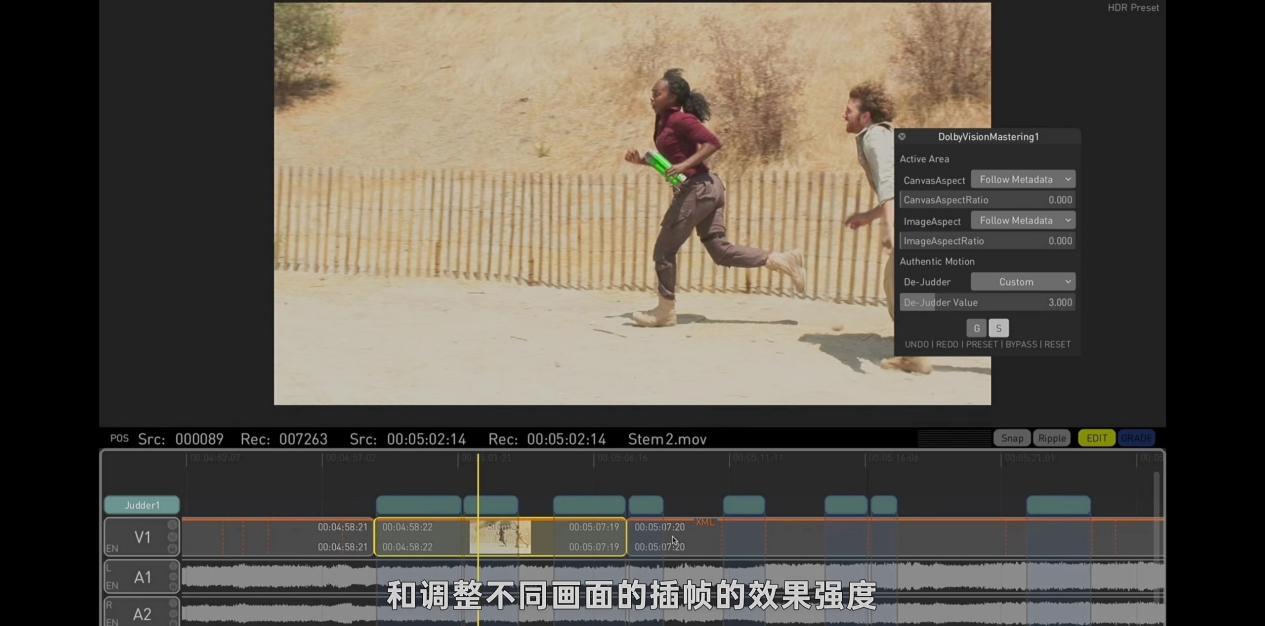
Task: Toggle the Snap button
Action: point(1012,438)
